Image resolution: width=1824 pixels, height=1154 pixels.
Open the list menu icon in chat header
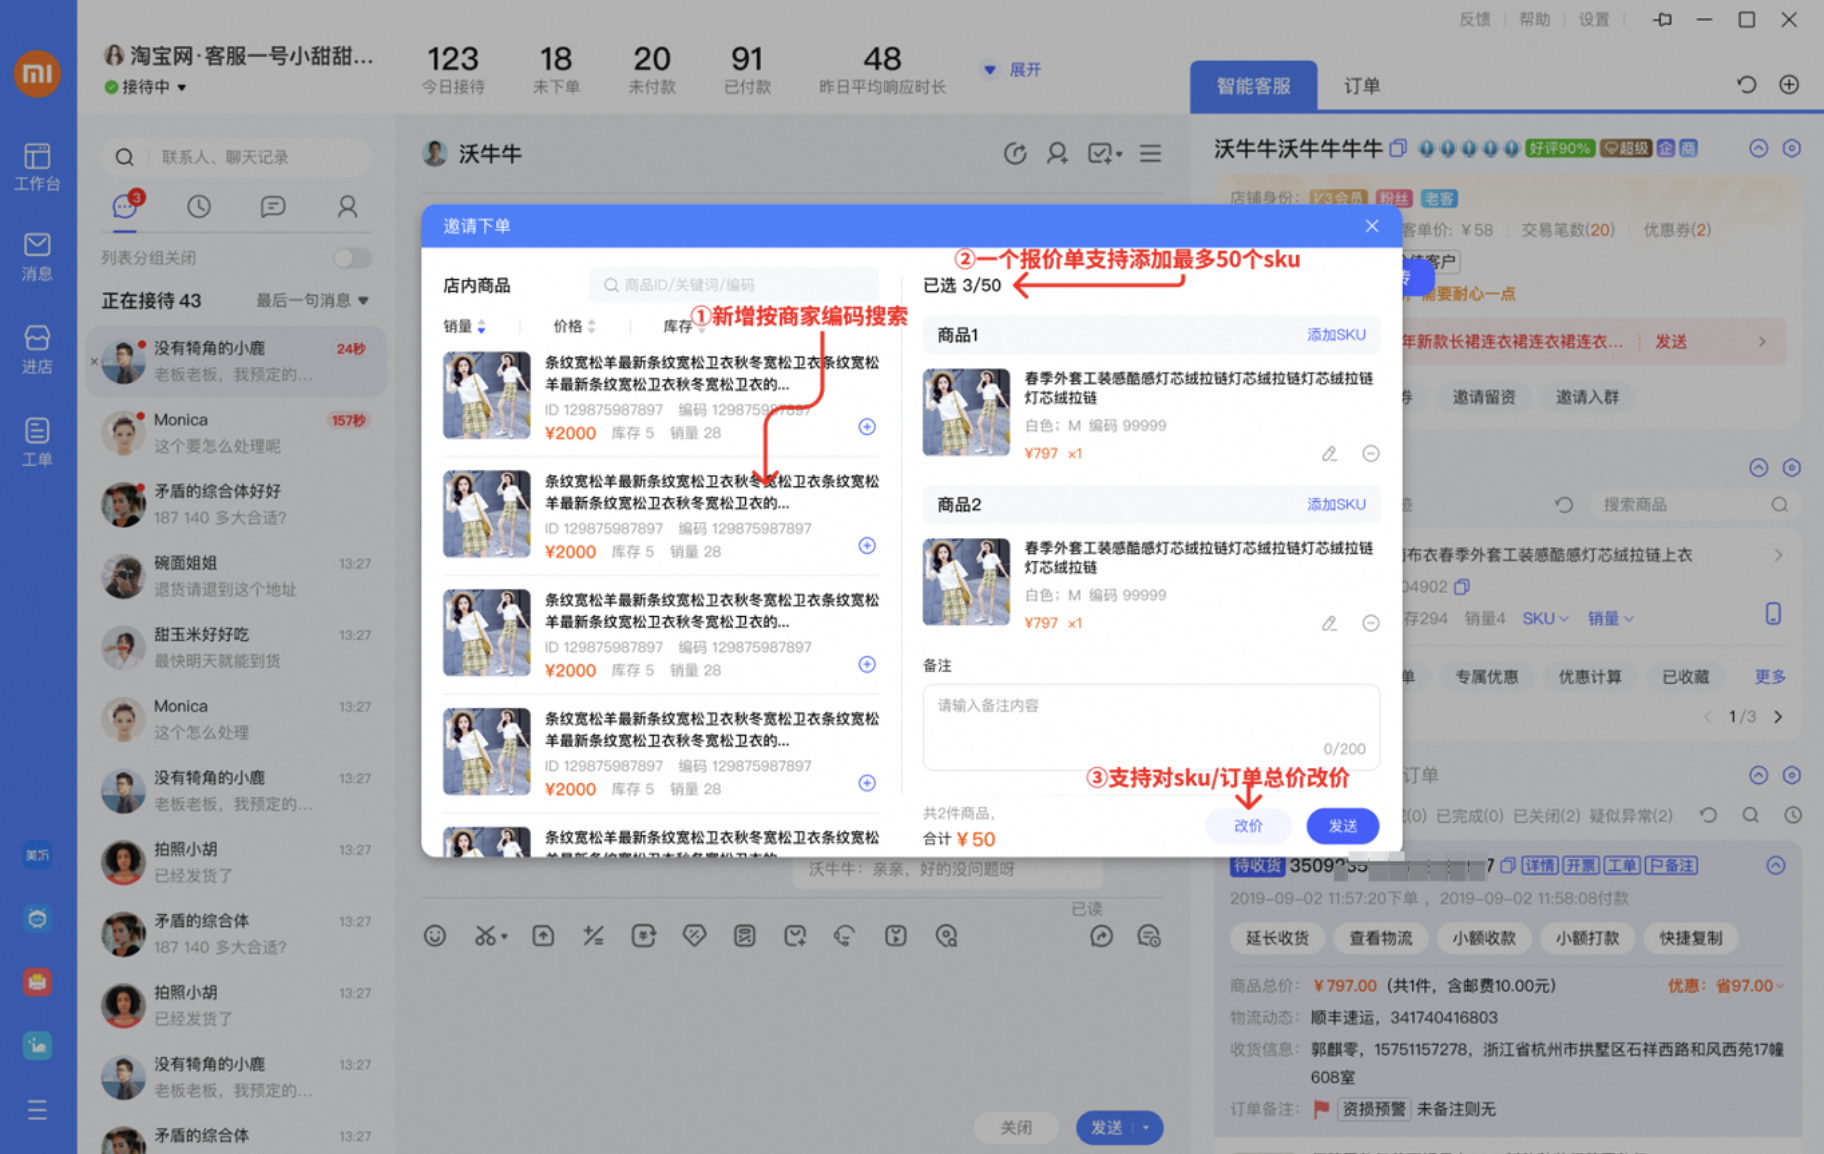click(1150, 154)
